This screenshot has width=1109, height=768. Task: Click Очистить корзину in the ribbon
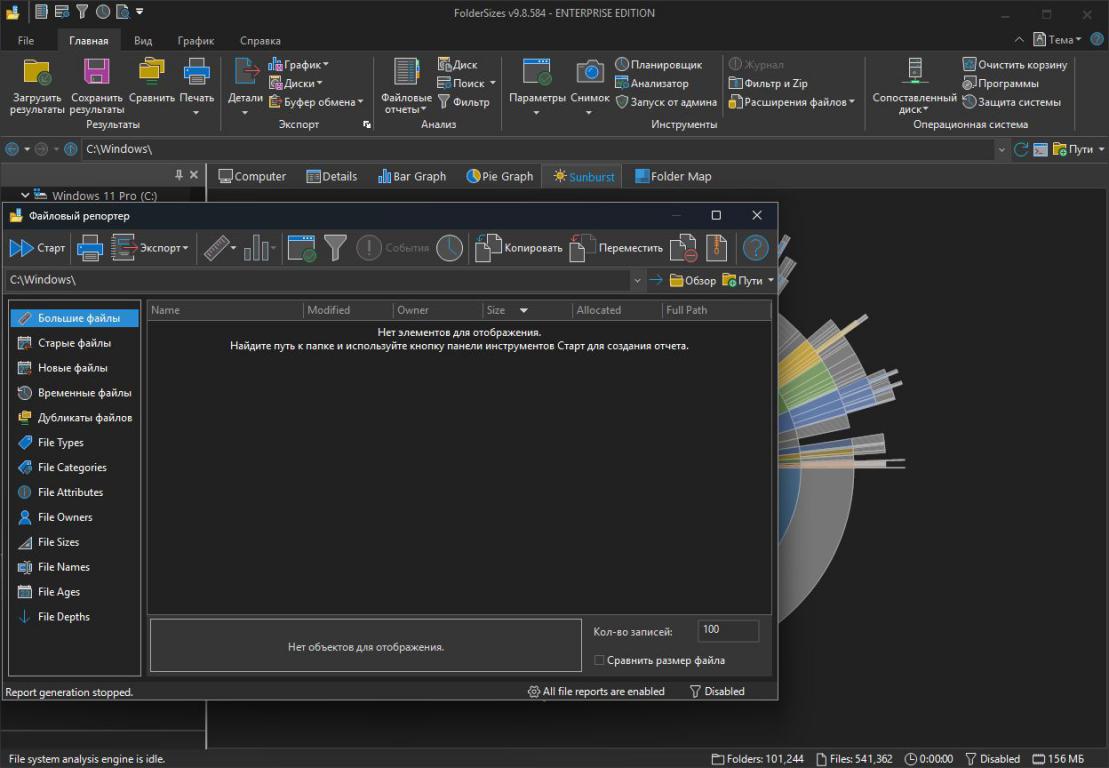tap(1014, 65)
